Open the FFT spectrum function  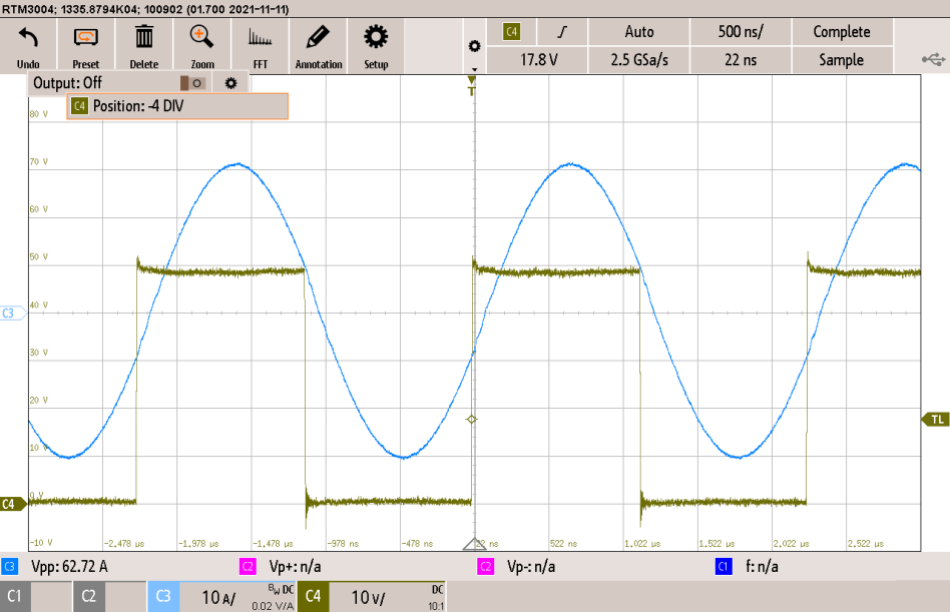pyautogui.click(x=260, y=46)
